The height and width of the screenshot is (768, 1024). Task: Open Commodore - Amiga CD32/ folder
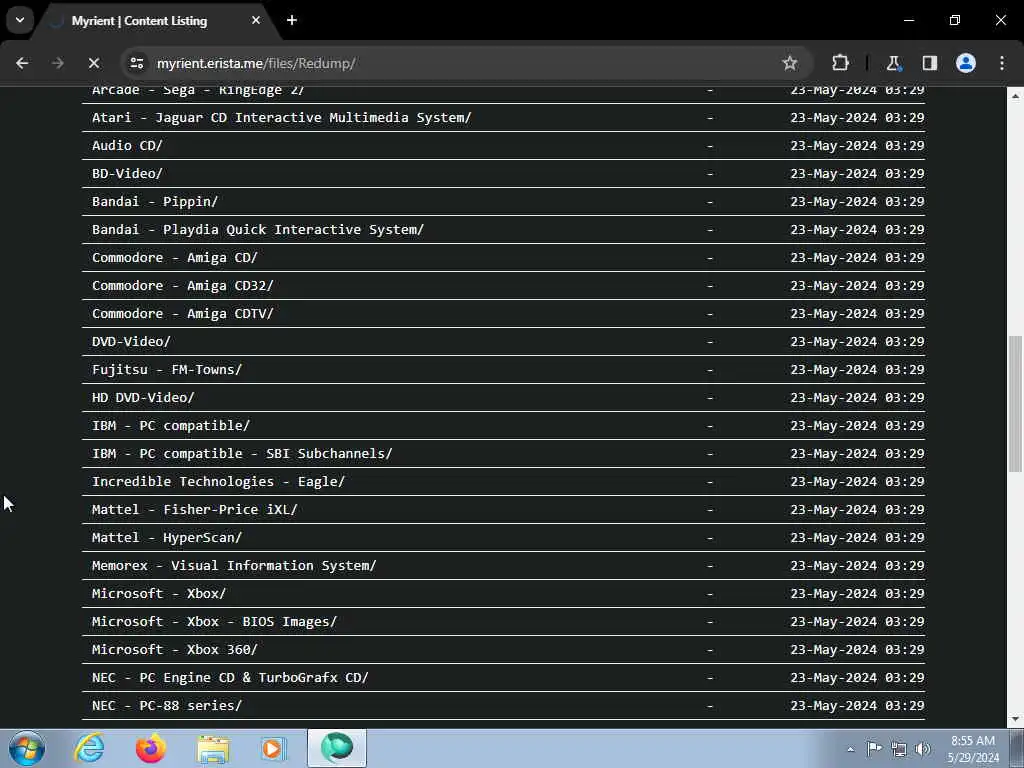[183, 285]
